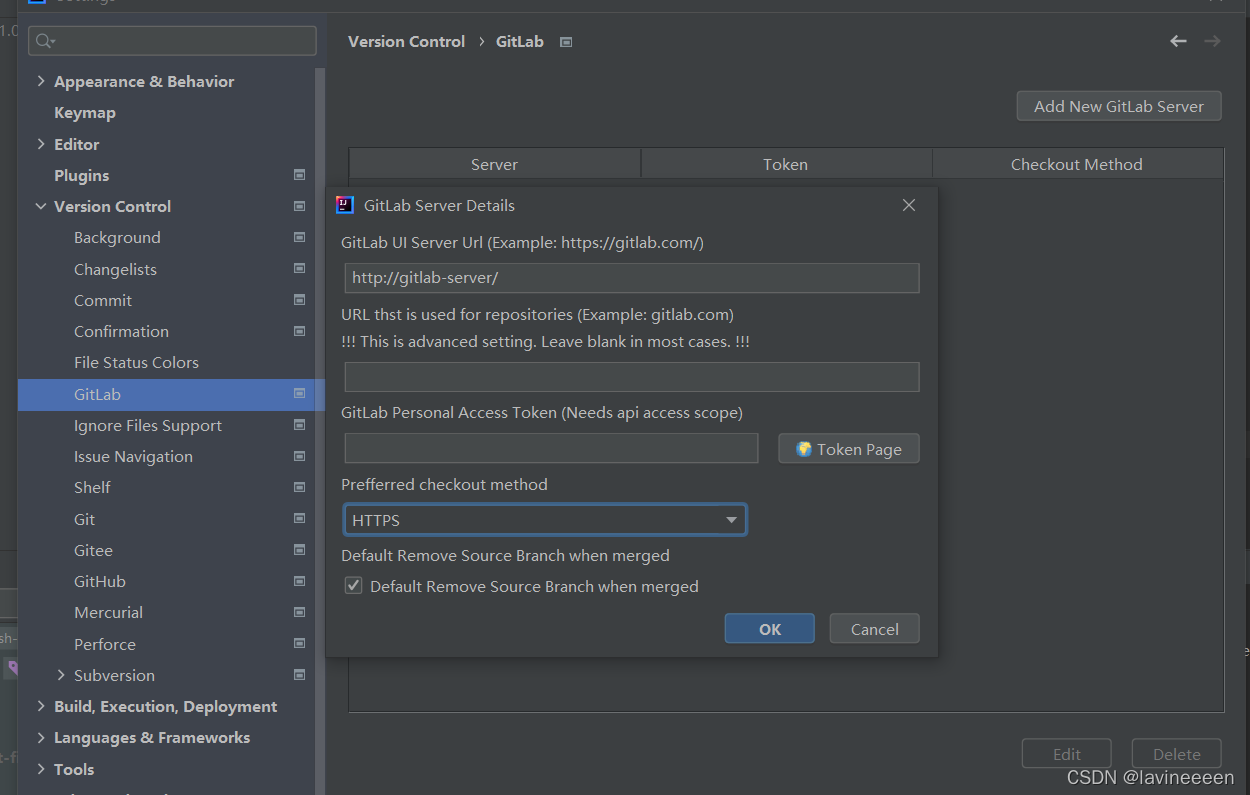
Task: Open the Shelf settings page
Action: [92, 487]
